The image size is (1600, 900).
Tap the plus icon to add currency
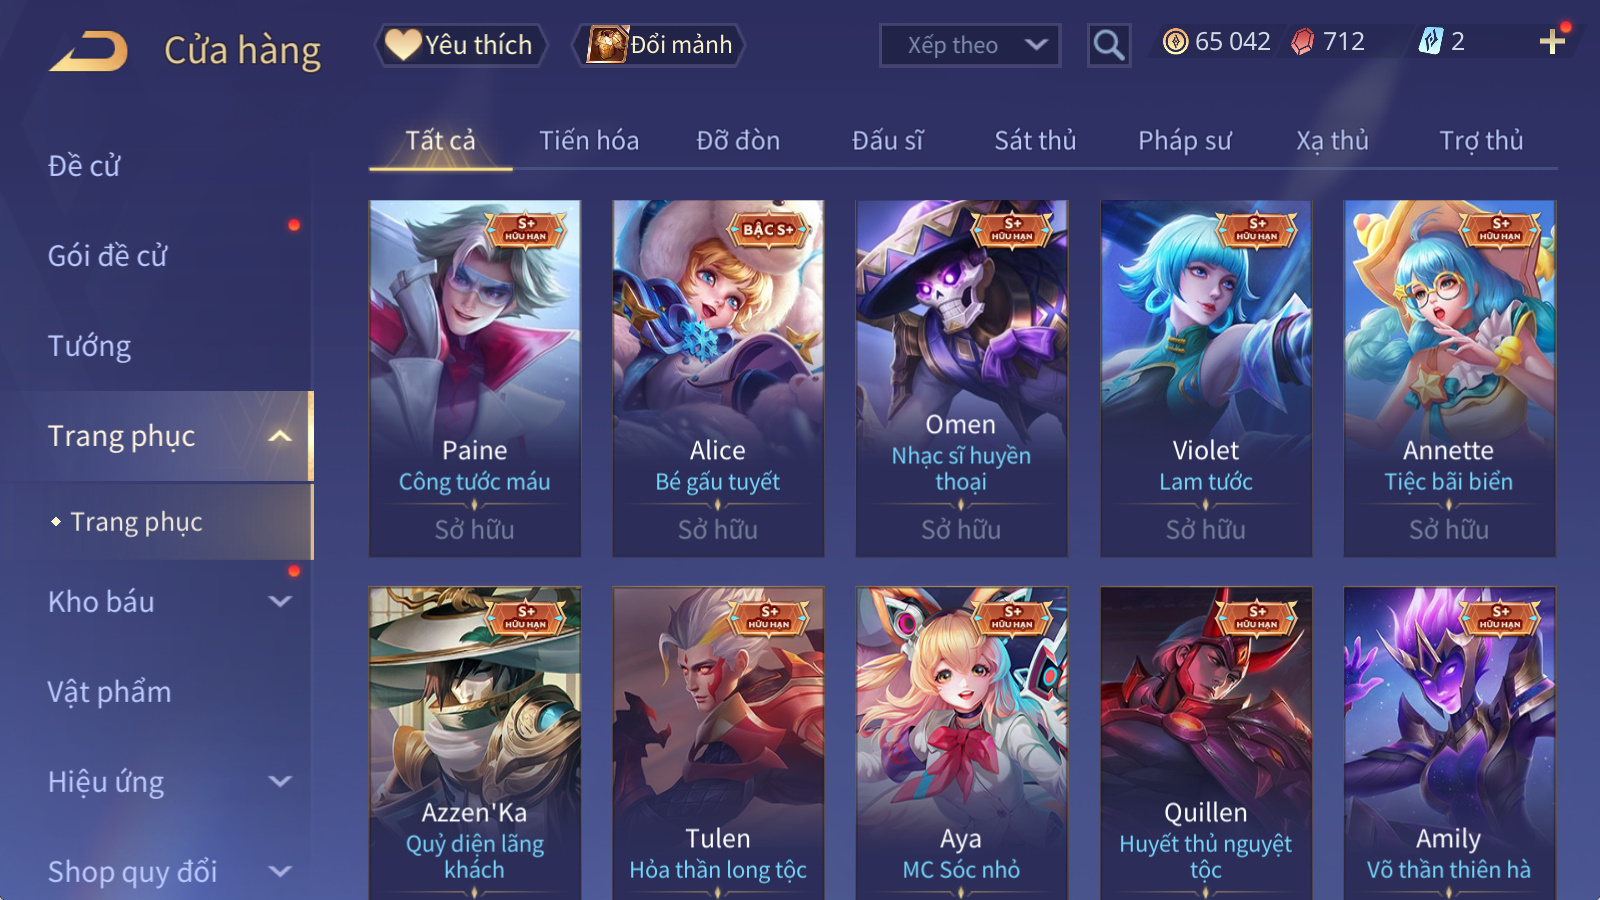click(x=1552, y=42)
